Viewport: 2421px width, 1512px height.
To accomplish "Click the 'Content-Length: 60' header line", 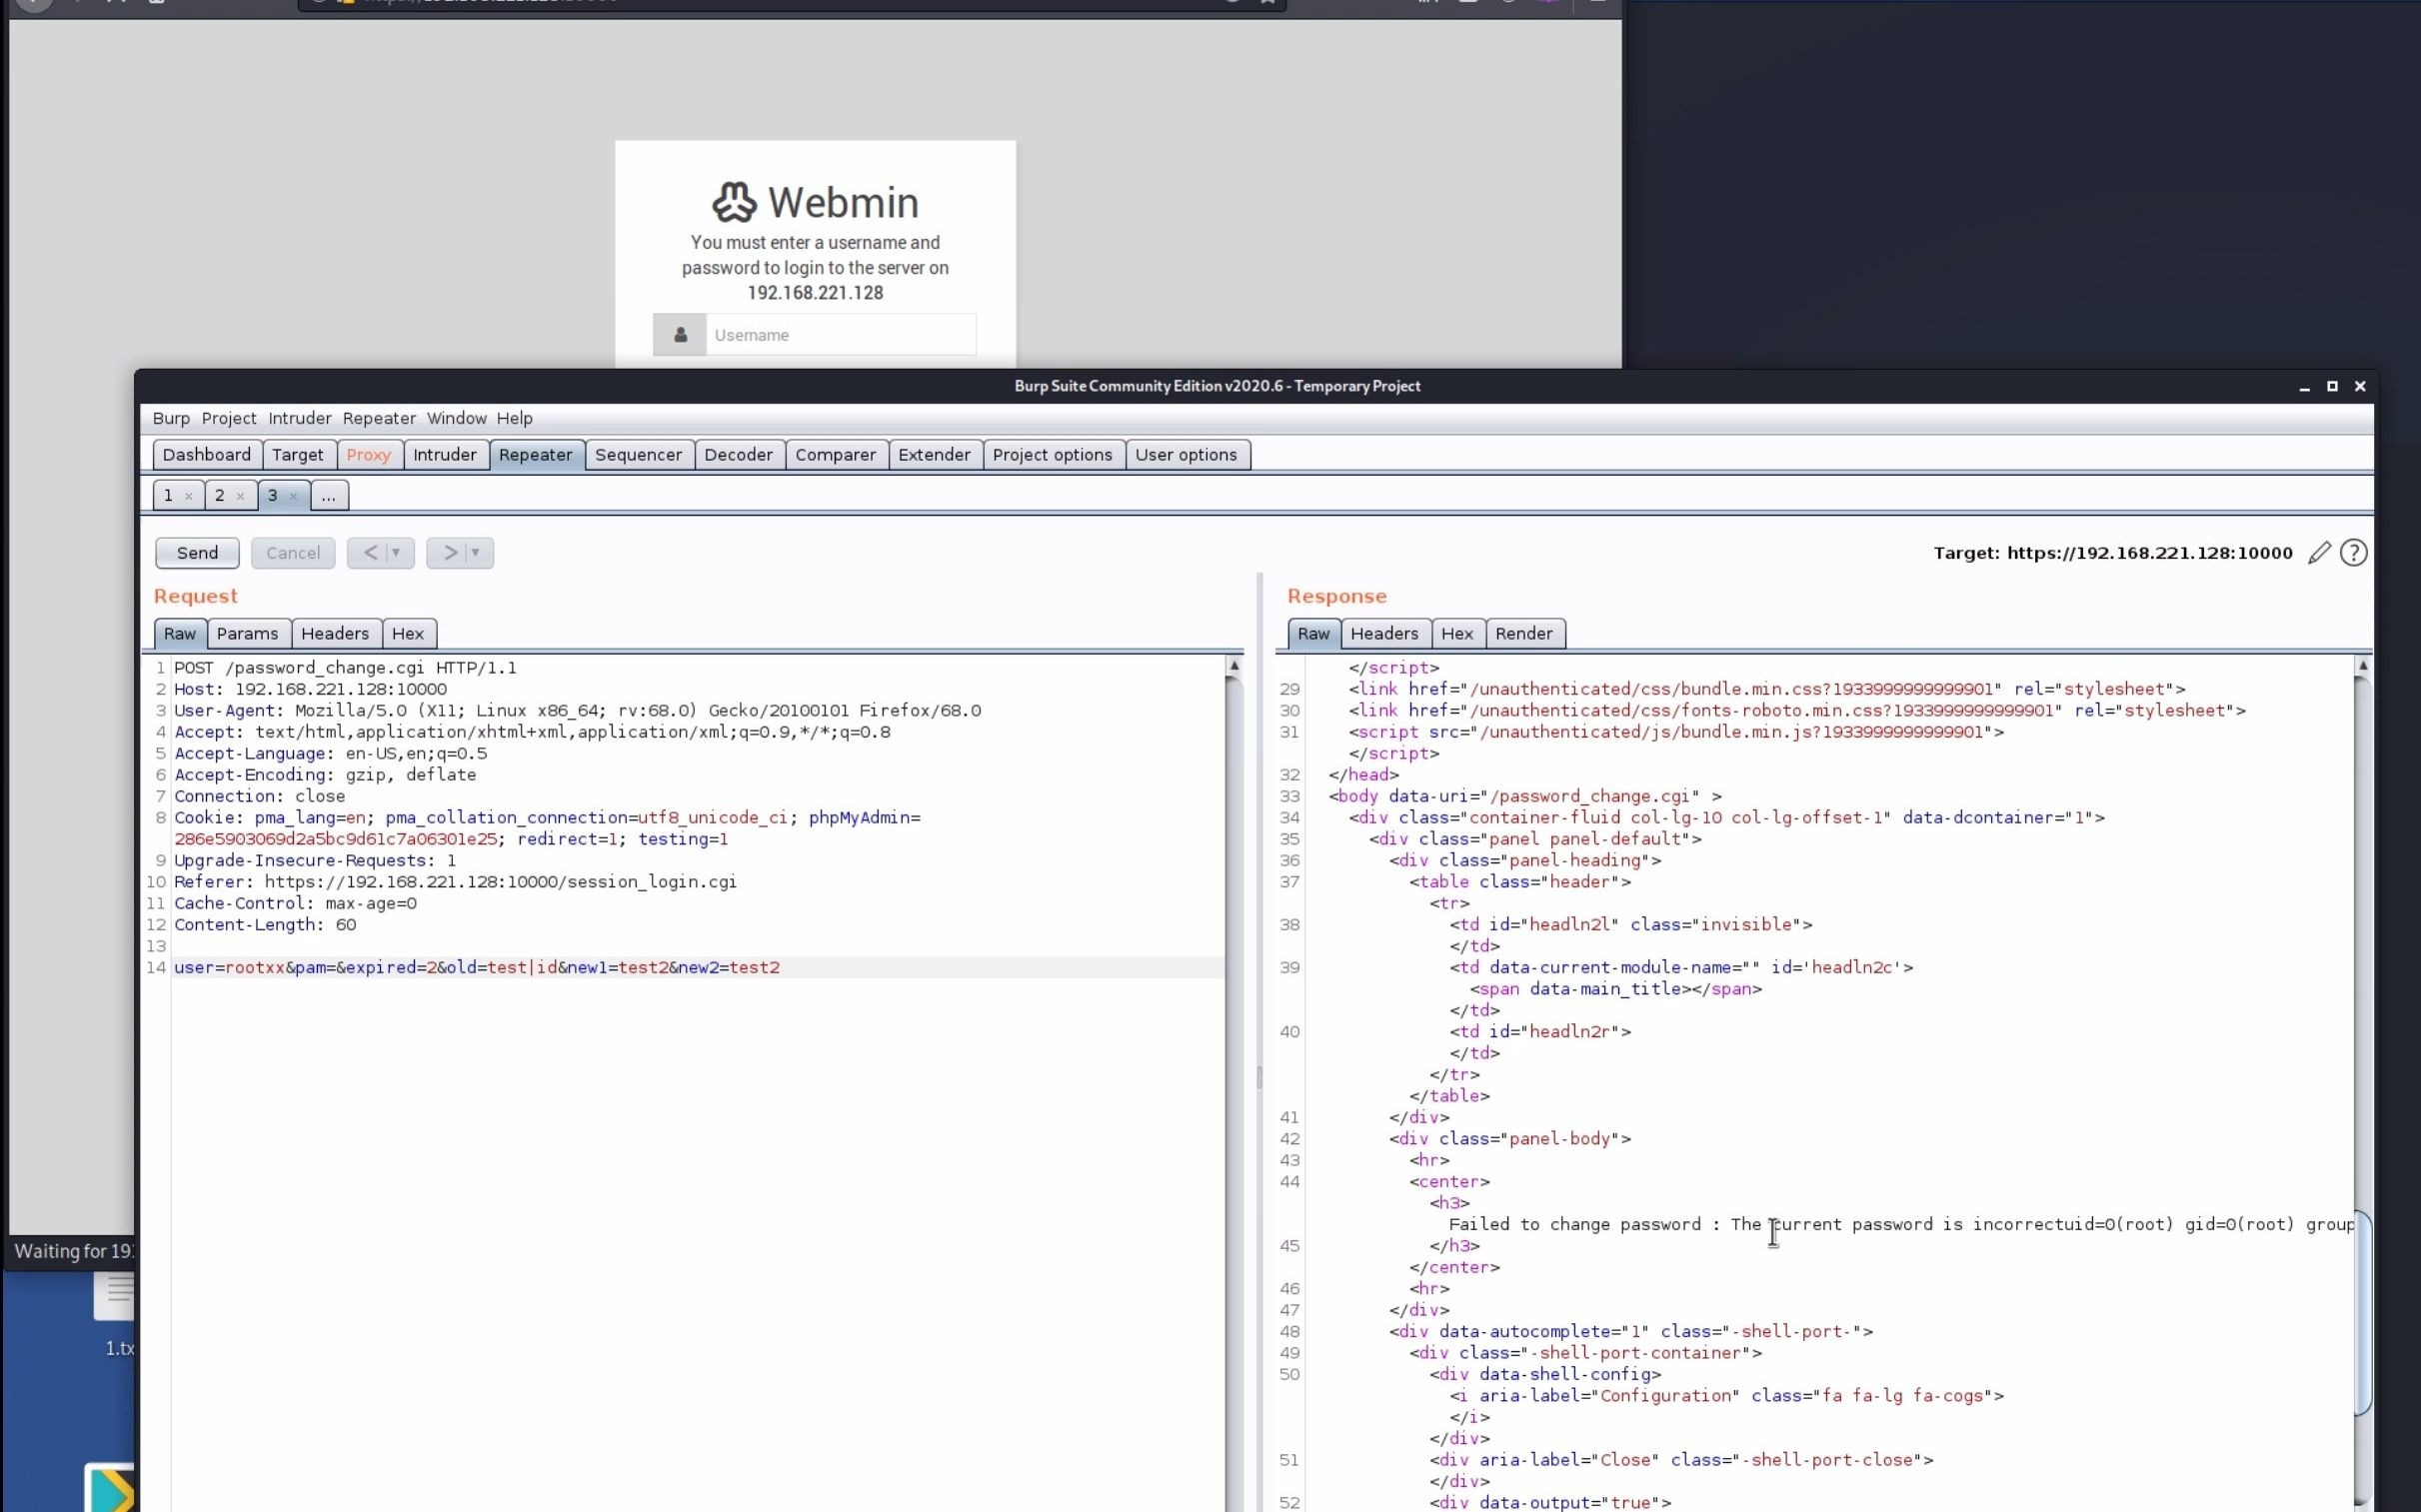I will click(x=265, y=925).
